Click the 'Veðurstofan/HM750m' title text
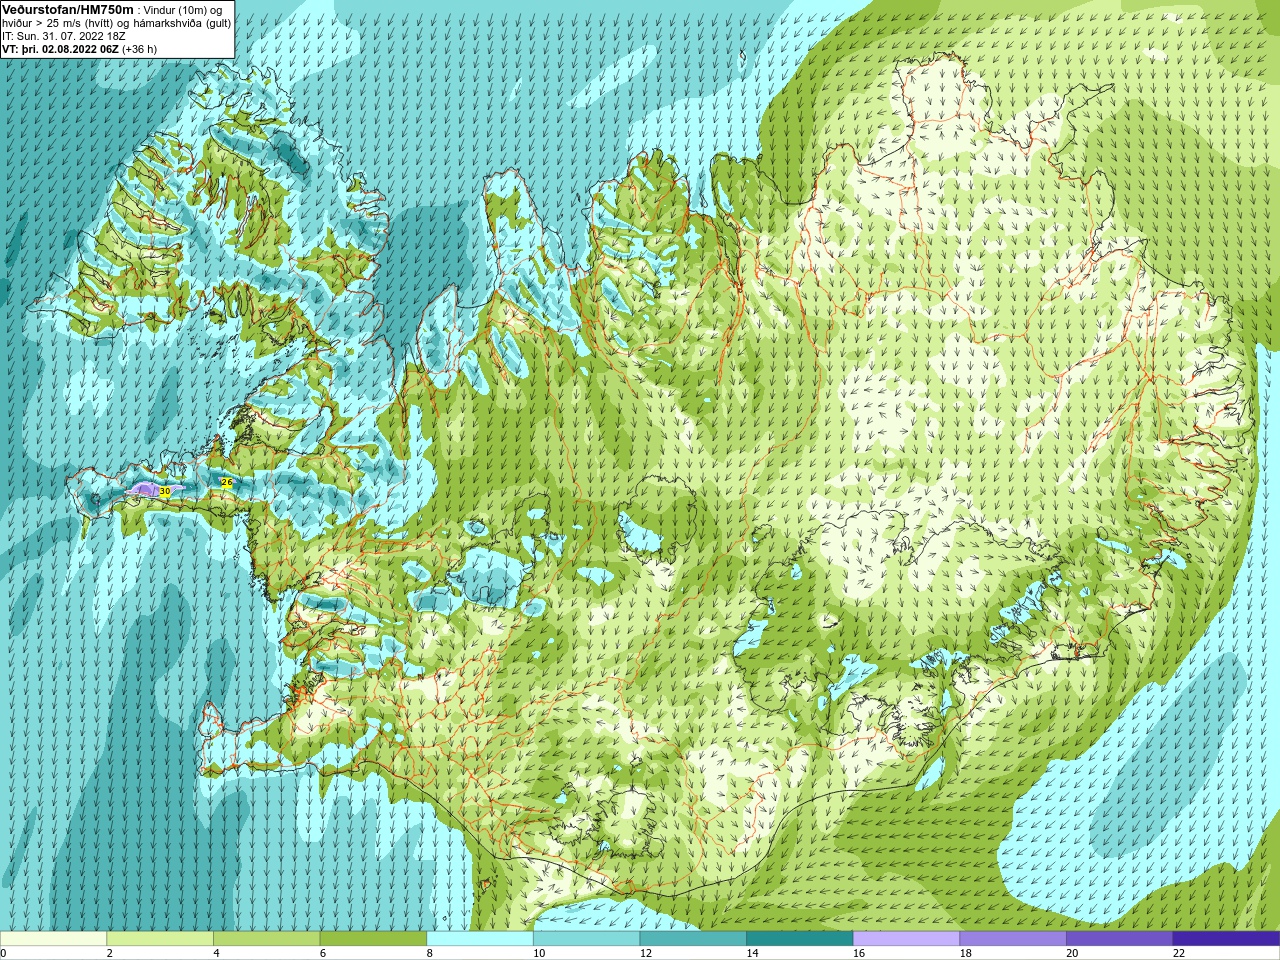The height and width of the screenshot is (960, 1280). [68, 9]
